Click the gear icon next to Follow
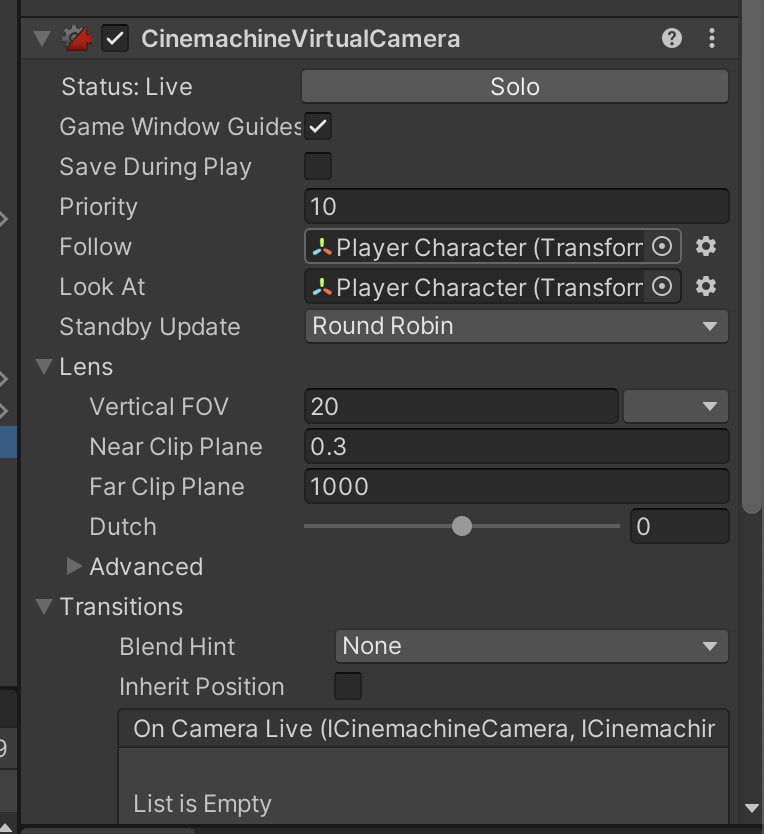 pyautogui.click(x=706, y=246)
